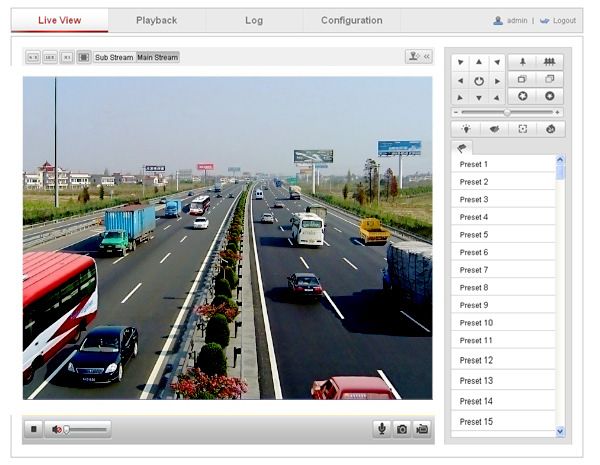600x465 pixels.
Task: Select Preset 5
Action: pyautogui.click(x=503, y=235)
